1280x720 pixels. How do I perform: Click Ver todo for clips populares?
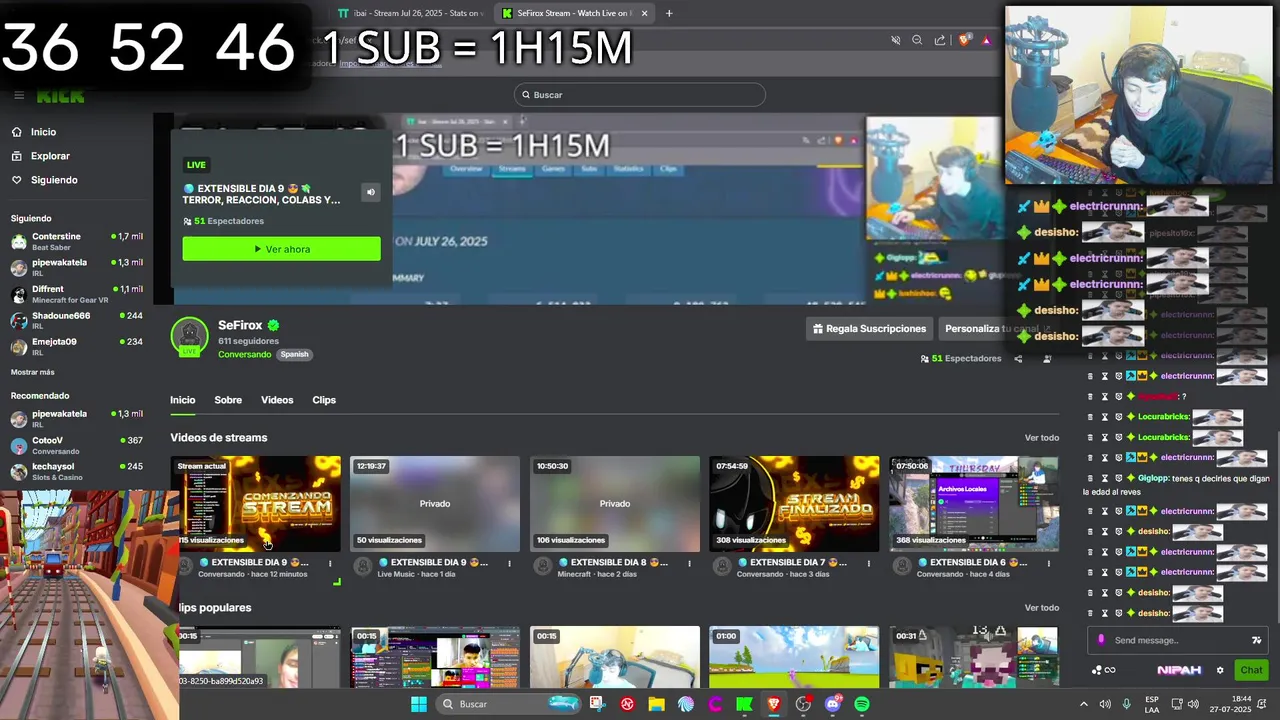pyautogui.click(x=1042, y=608)
